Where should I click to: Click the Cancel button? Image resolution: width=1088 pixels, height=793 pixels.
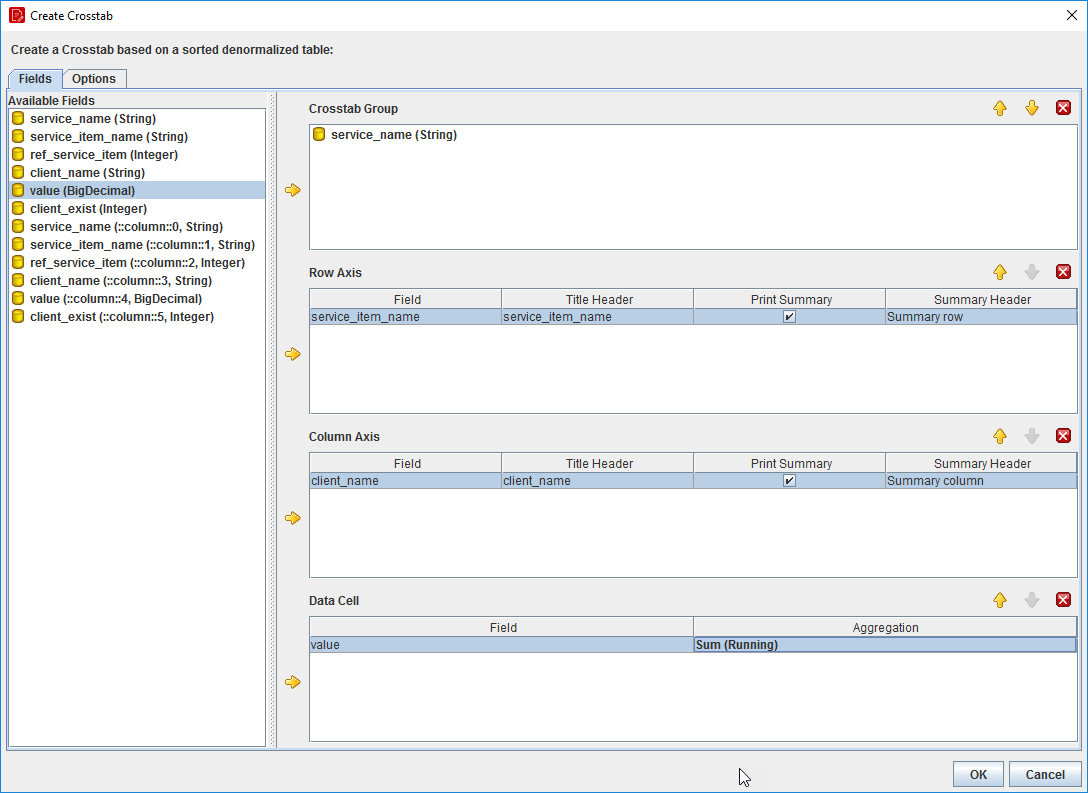(1045, 774)
